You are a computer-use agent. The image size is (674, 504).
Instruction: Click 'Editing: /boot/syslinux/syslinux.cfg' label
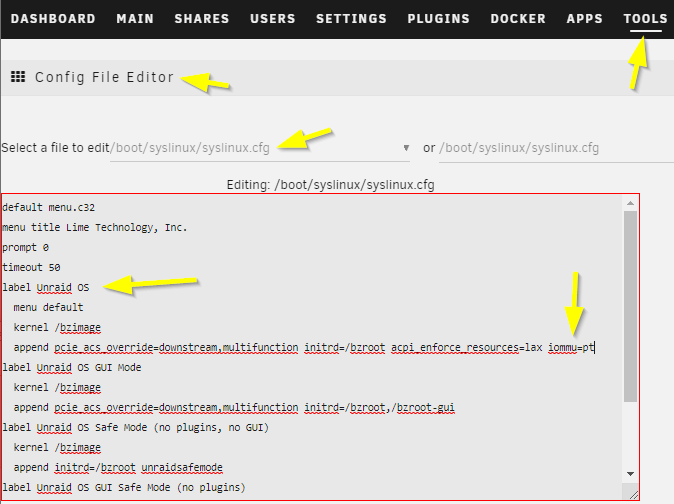pos(331,185)
